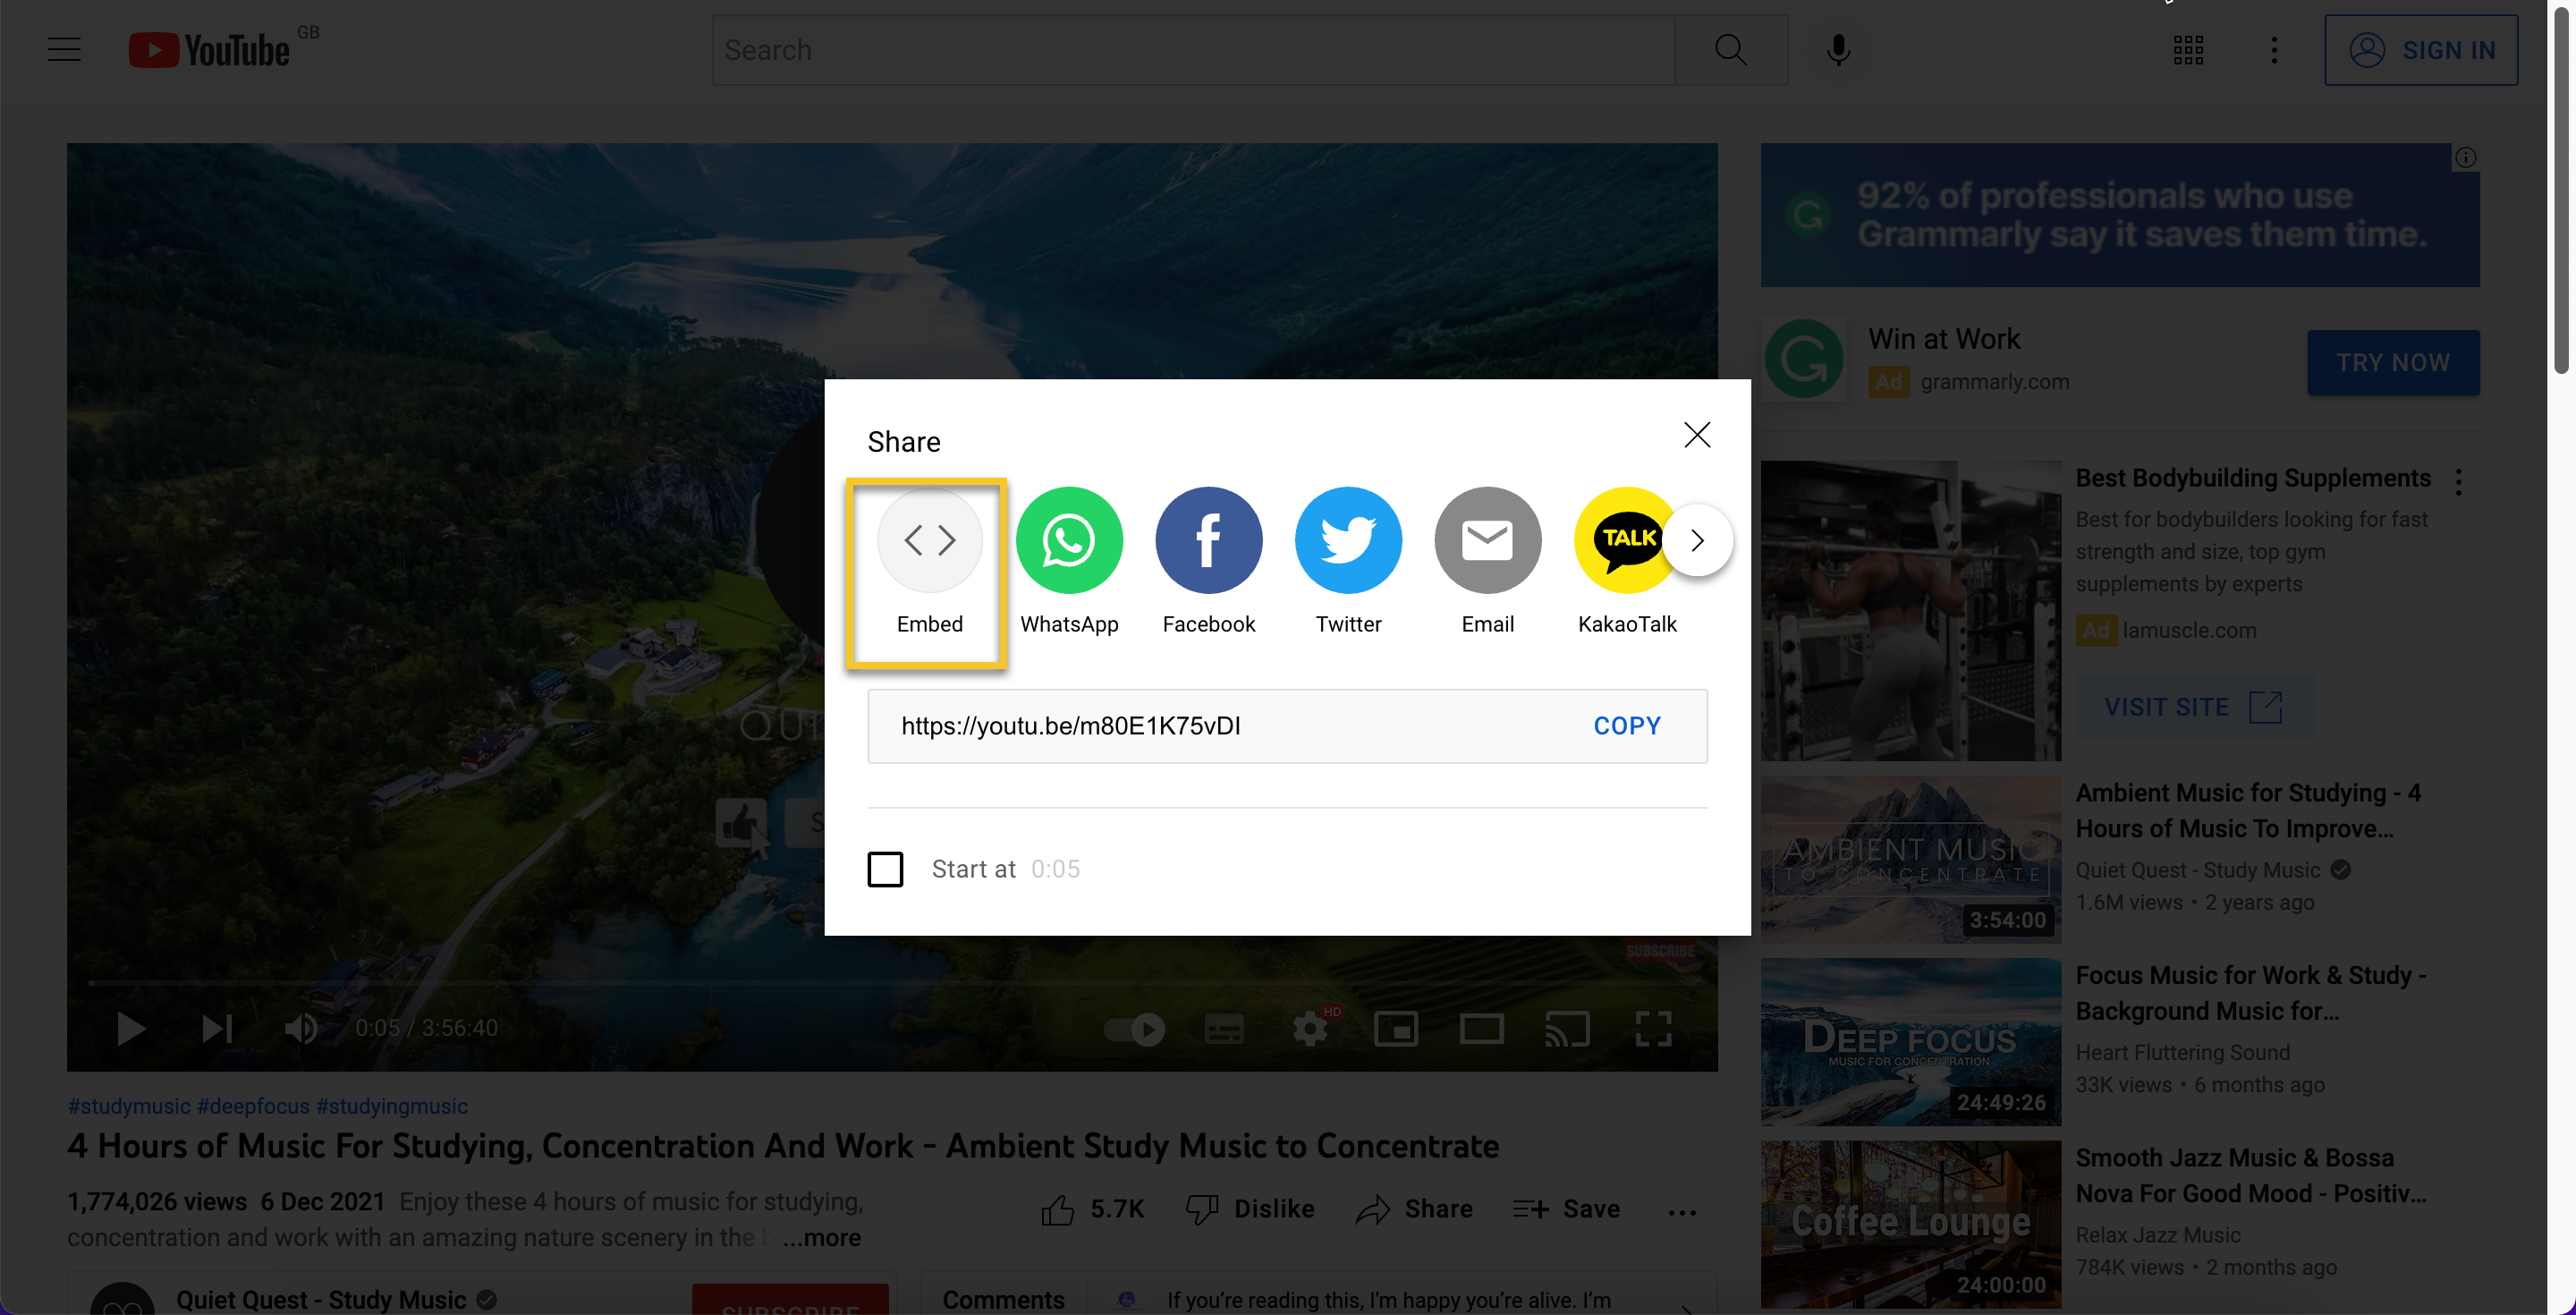This screenshot has height=1315, width=2576.
Task: Copy the youtu.be video link
Action: tap(1626, 725)
